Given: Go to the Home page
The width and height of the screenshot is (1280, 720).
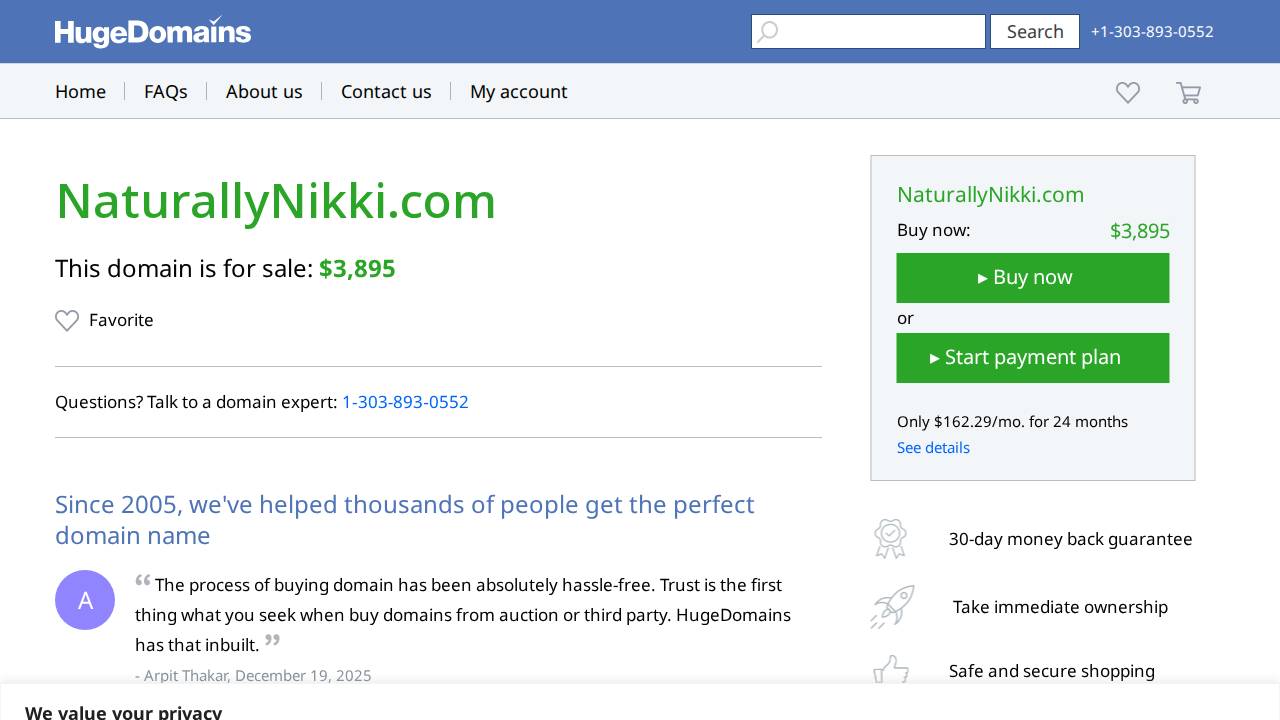Looking at the screenshot, I should pyautogui.click(x=80, y=91).
